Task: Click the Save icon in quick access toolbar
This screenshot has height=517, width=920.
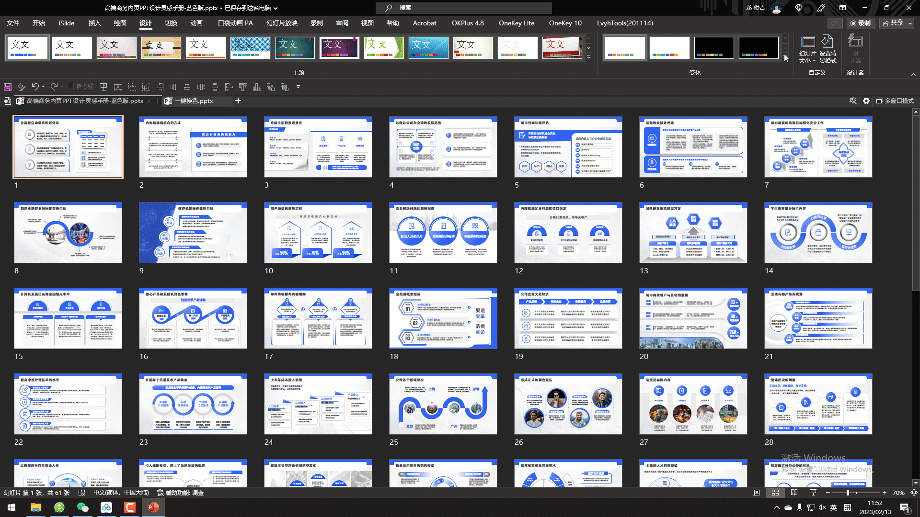Action: point(8,87)
